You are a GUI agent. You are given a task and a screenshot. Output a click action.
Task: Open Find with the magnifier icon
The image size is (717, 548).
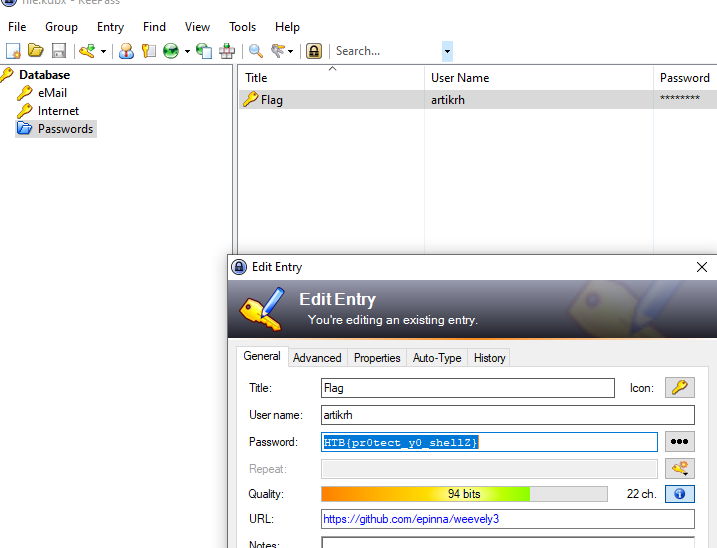[x=256, y=51]
